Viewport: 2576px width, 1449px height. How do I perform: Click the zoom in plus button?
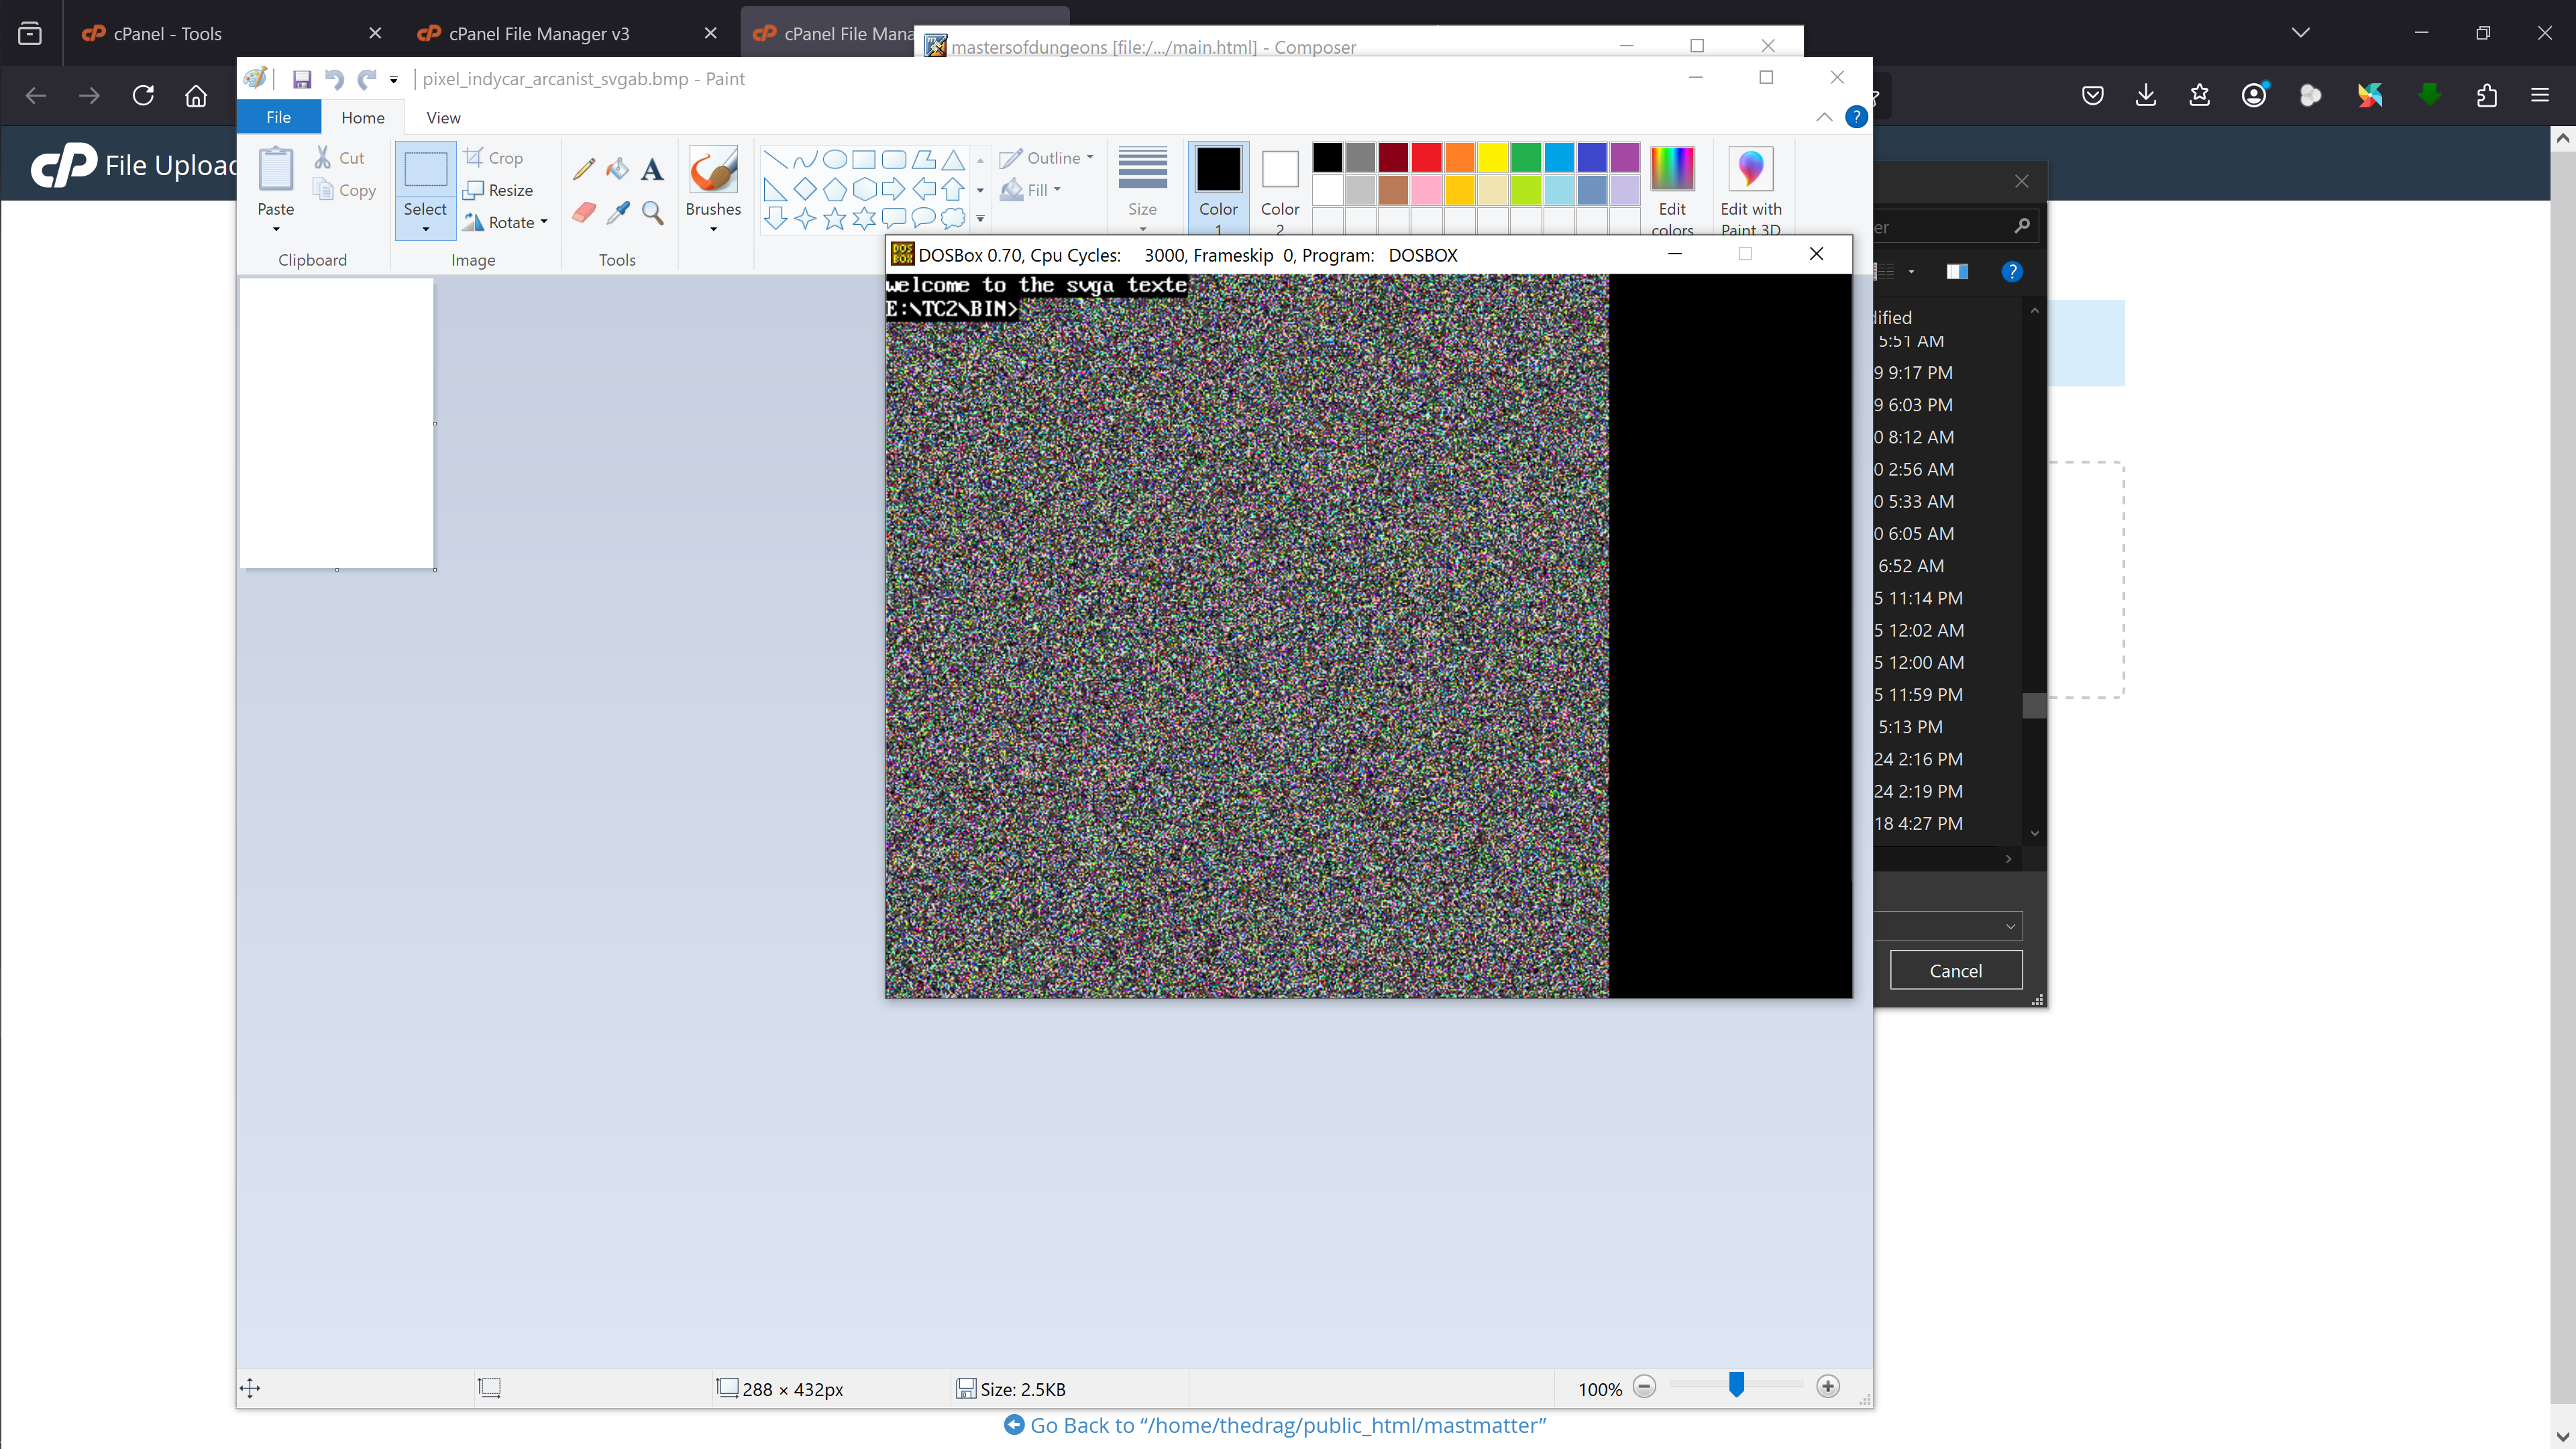click(1828, 1387)
